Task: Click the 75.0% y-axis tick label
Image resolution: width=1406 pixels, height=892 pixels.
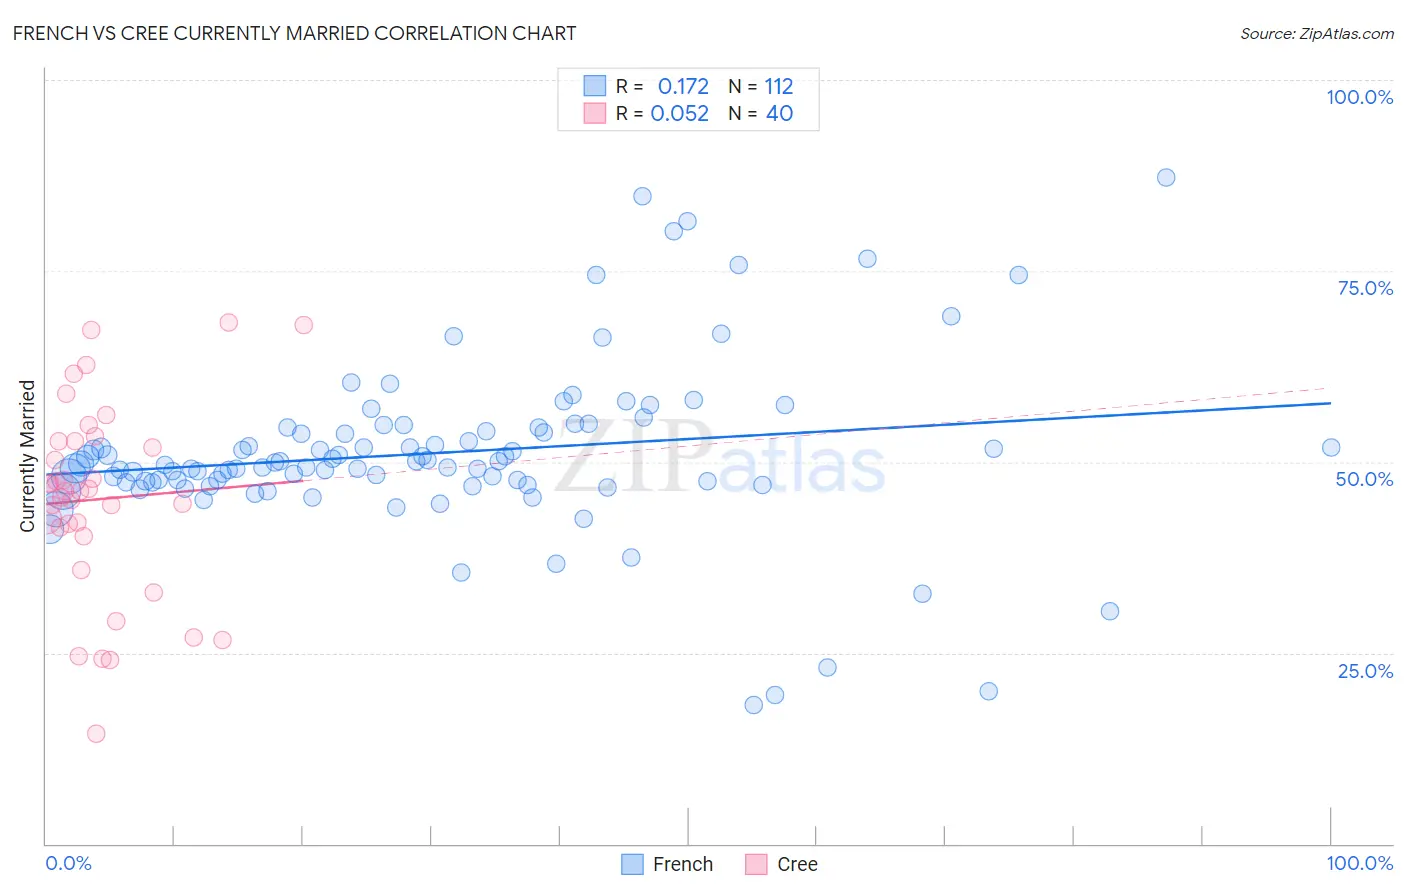Action: [1365, 288]
